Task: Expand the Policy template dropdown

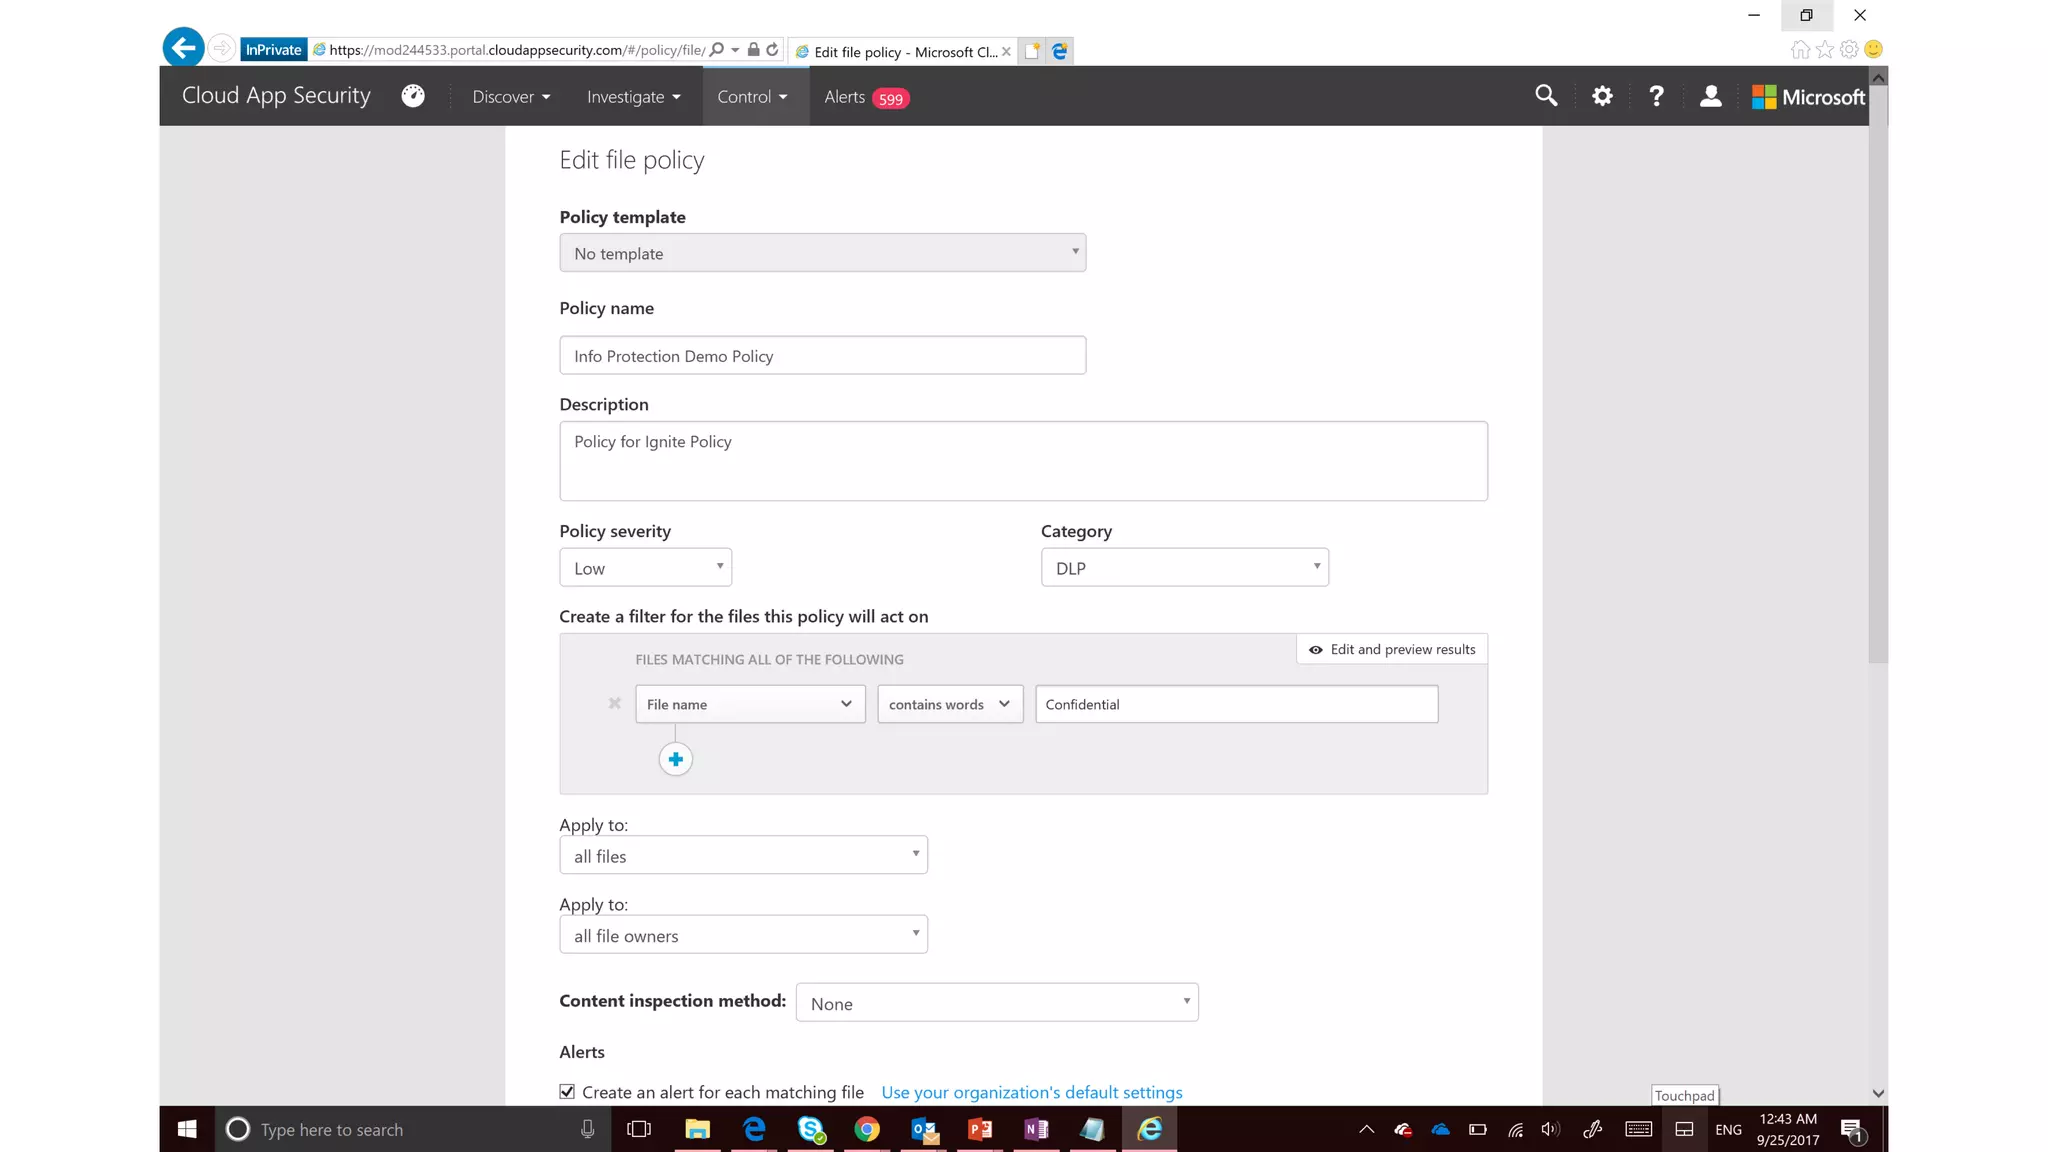Action: tap(822, 253)
